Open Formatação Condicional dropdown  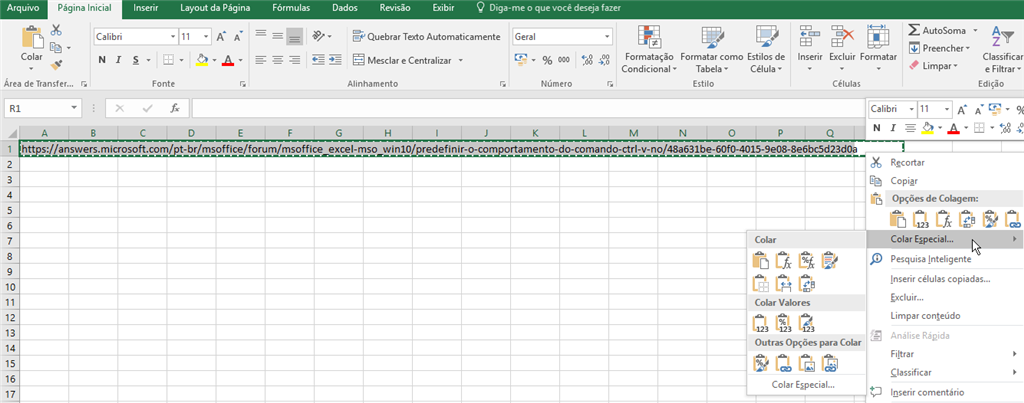pos(649,50)
